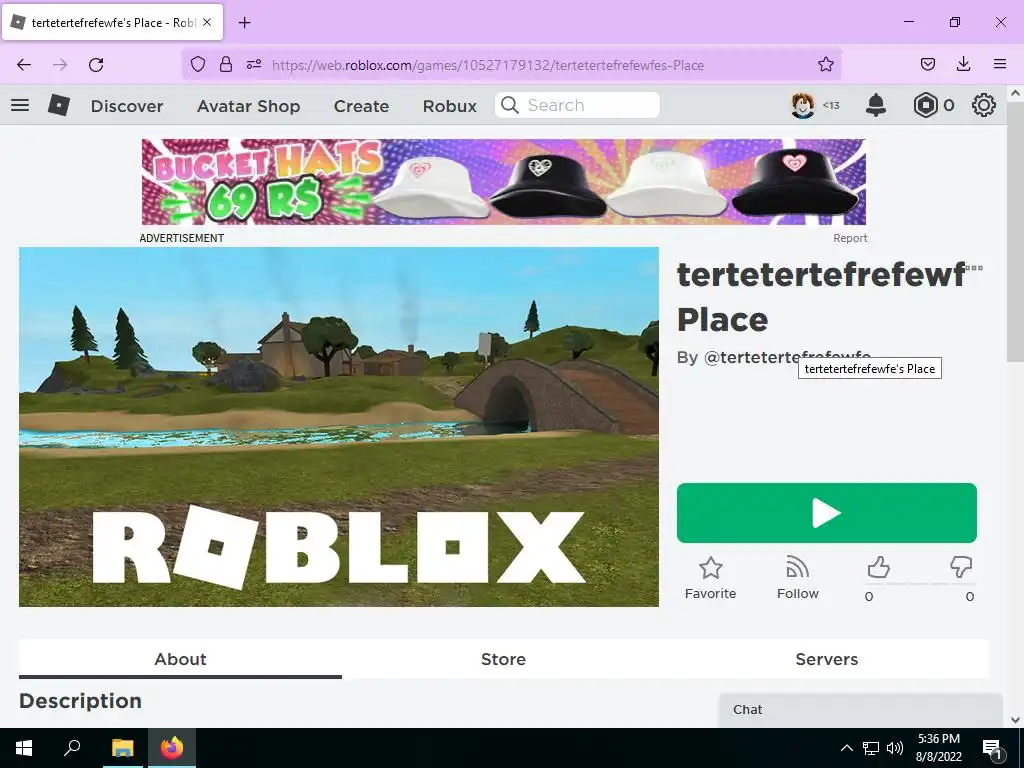Open the Robux page
The image size is (1024, 768).
tap(449, 106)
